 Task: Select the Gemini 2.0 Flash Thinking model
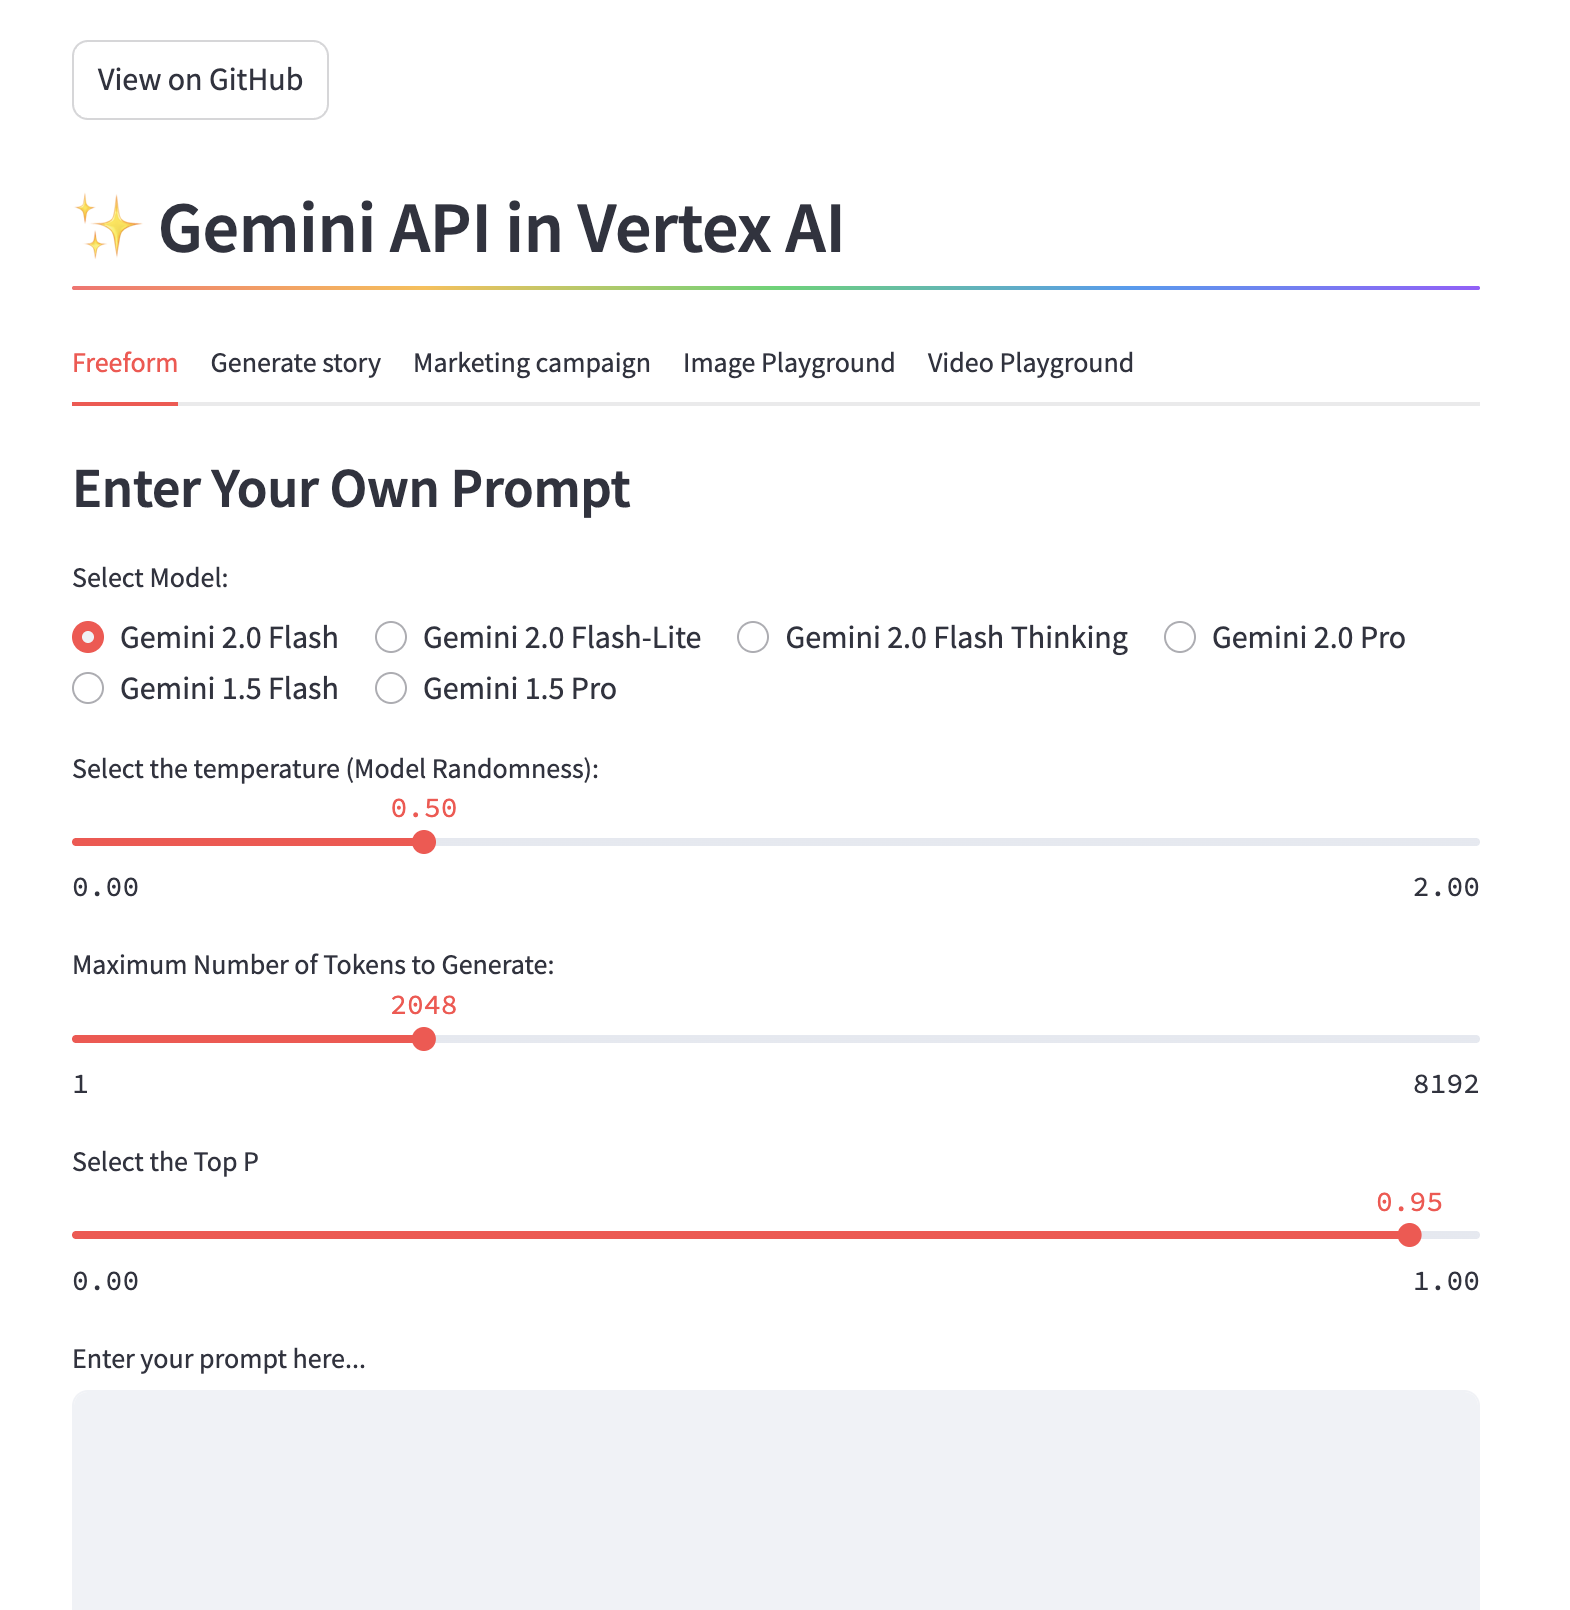tap(752, 637)
